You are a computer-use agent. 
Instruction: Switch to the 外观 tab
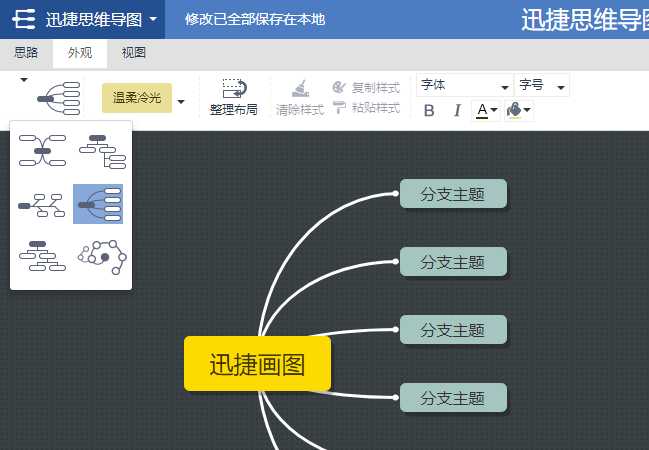pos(80,53)
